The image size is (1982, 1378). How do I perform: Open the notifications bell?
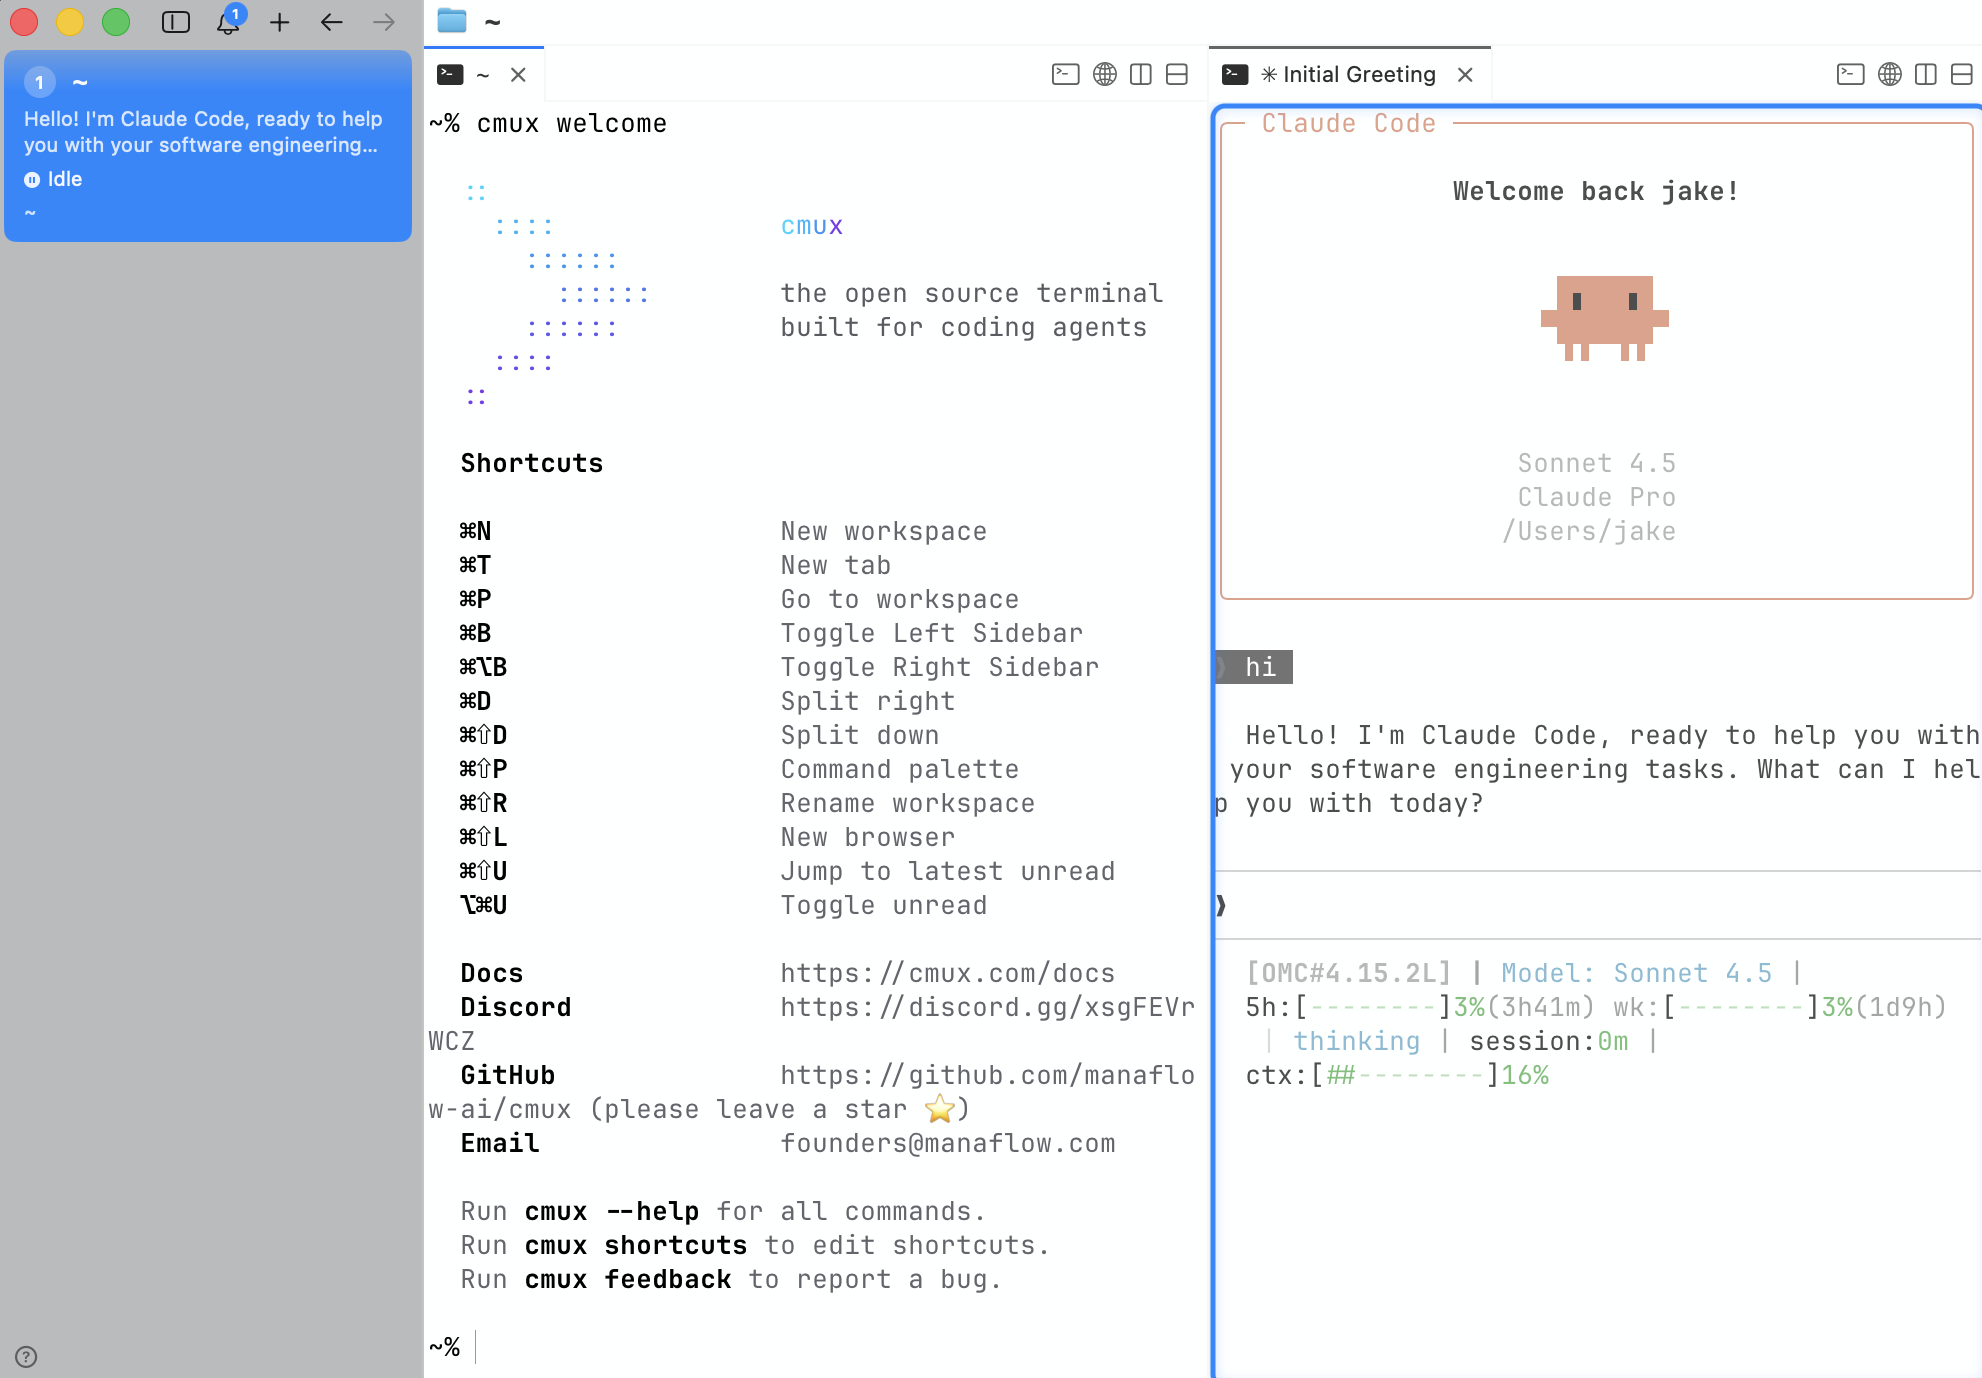pyautogui.click(x=229, y=22)
